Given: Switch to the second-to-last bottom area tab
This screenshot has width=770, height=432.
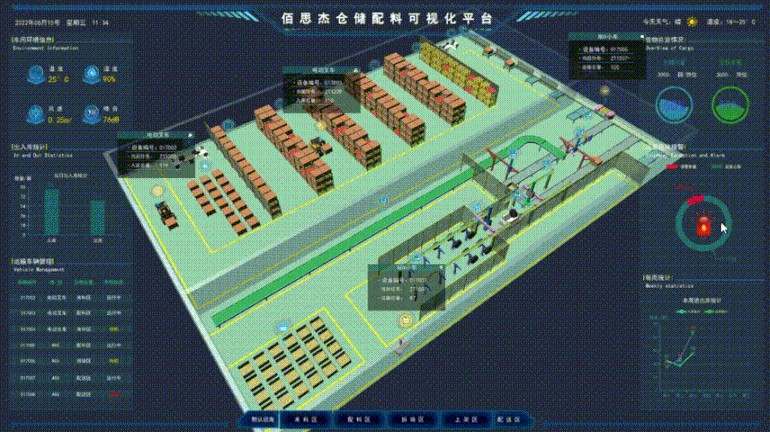Looking at the screenshot, I should (x=466, y=420).
